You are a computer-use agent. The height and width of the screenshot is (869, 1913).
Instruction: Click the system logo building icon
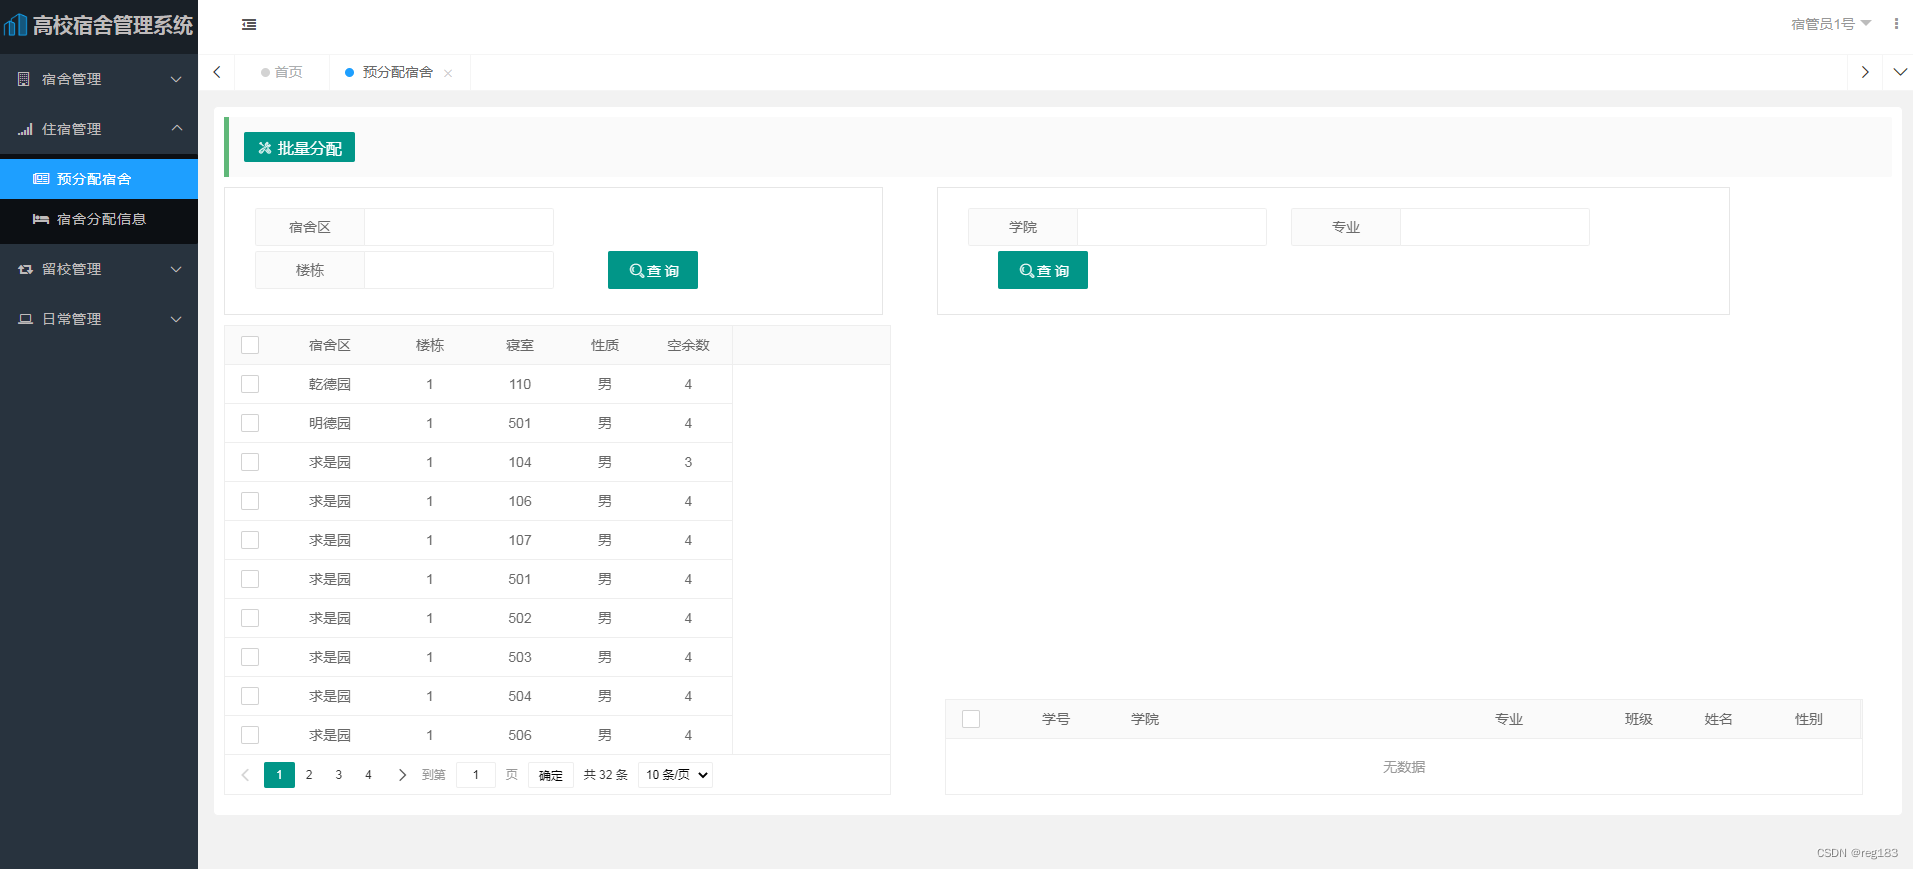[x=16, y=24]
